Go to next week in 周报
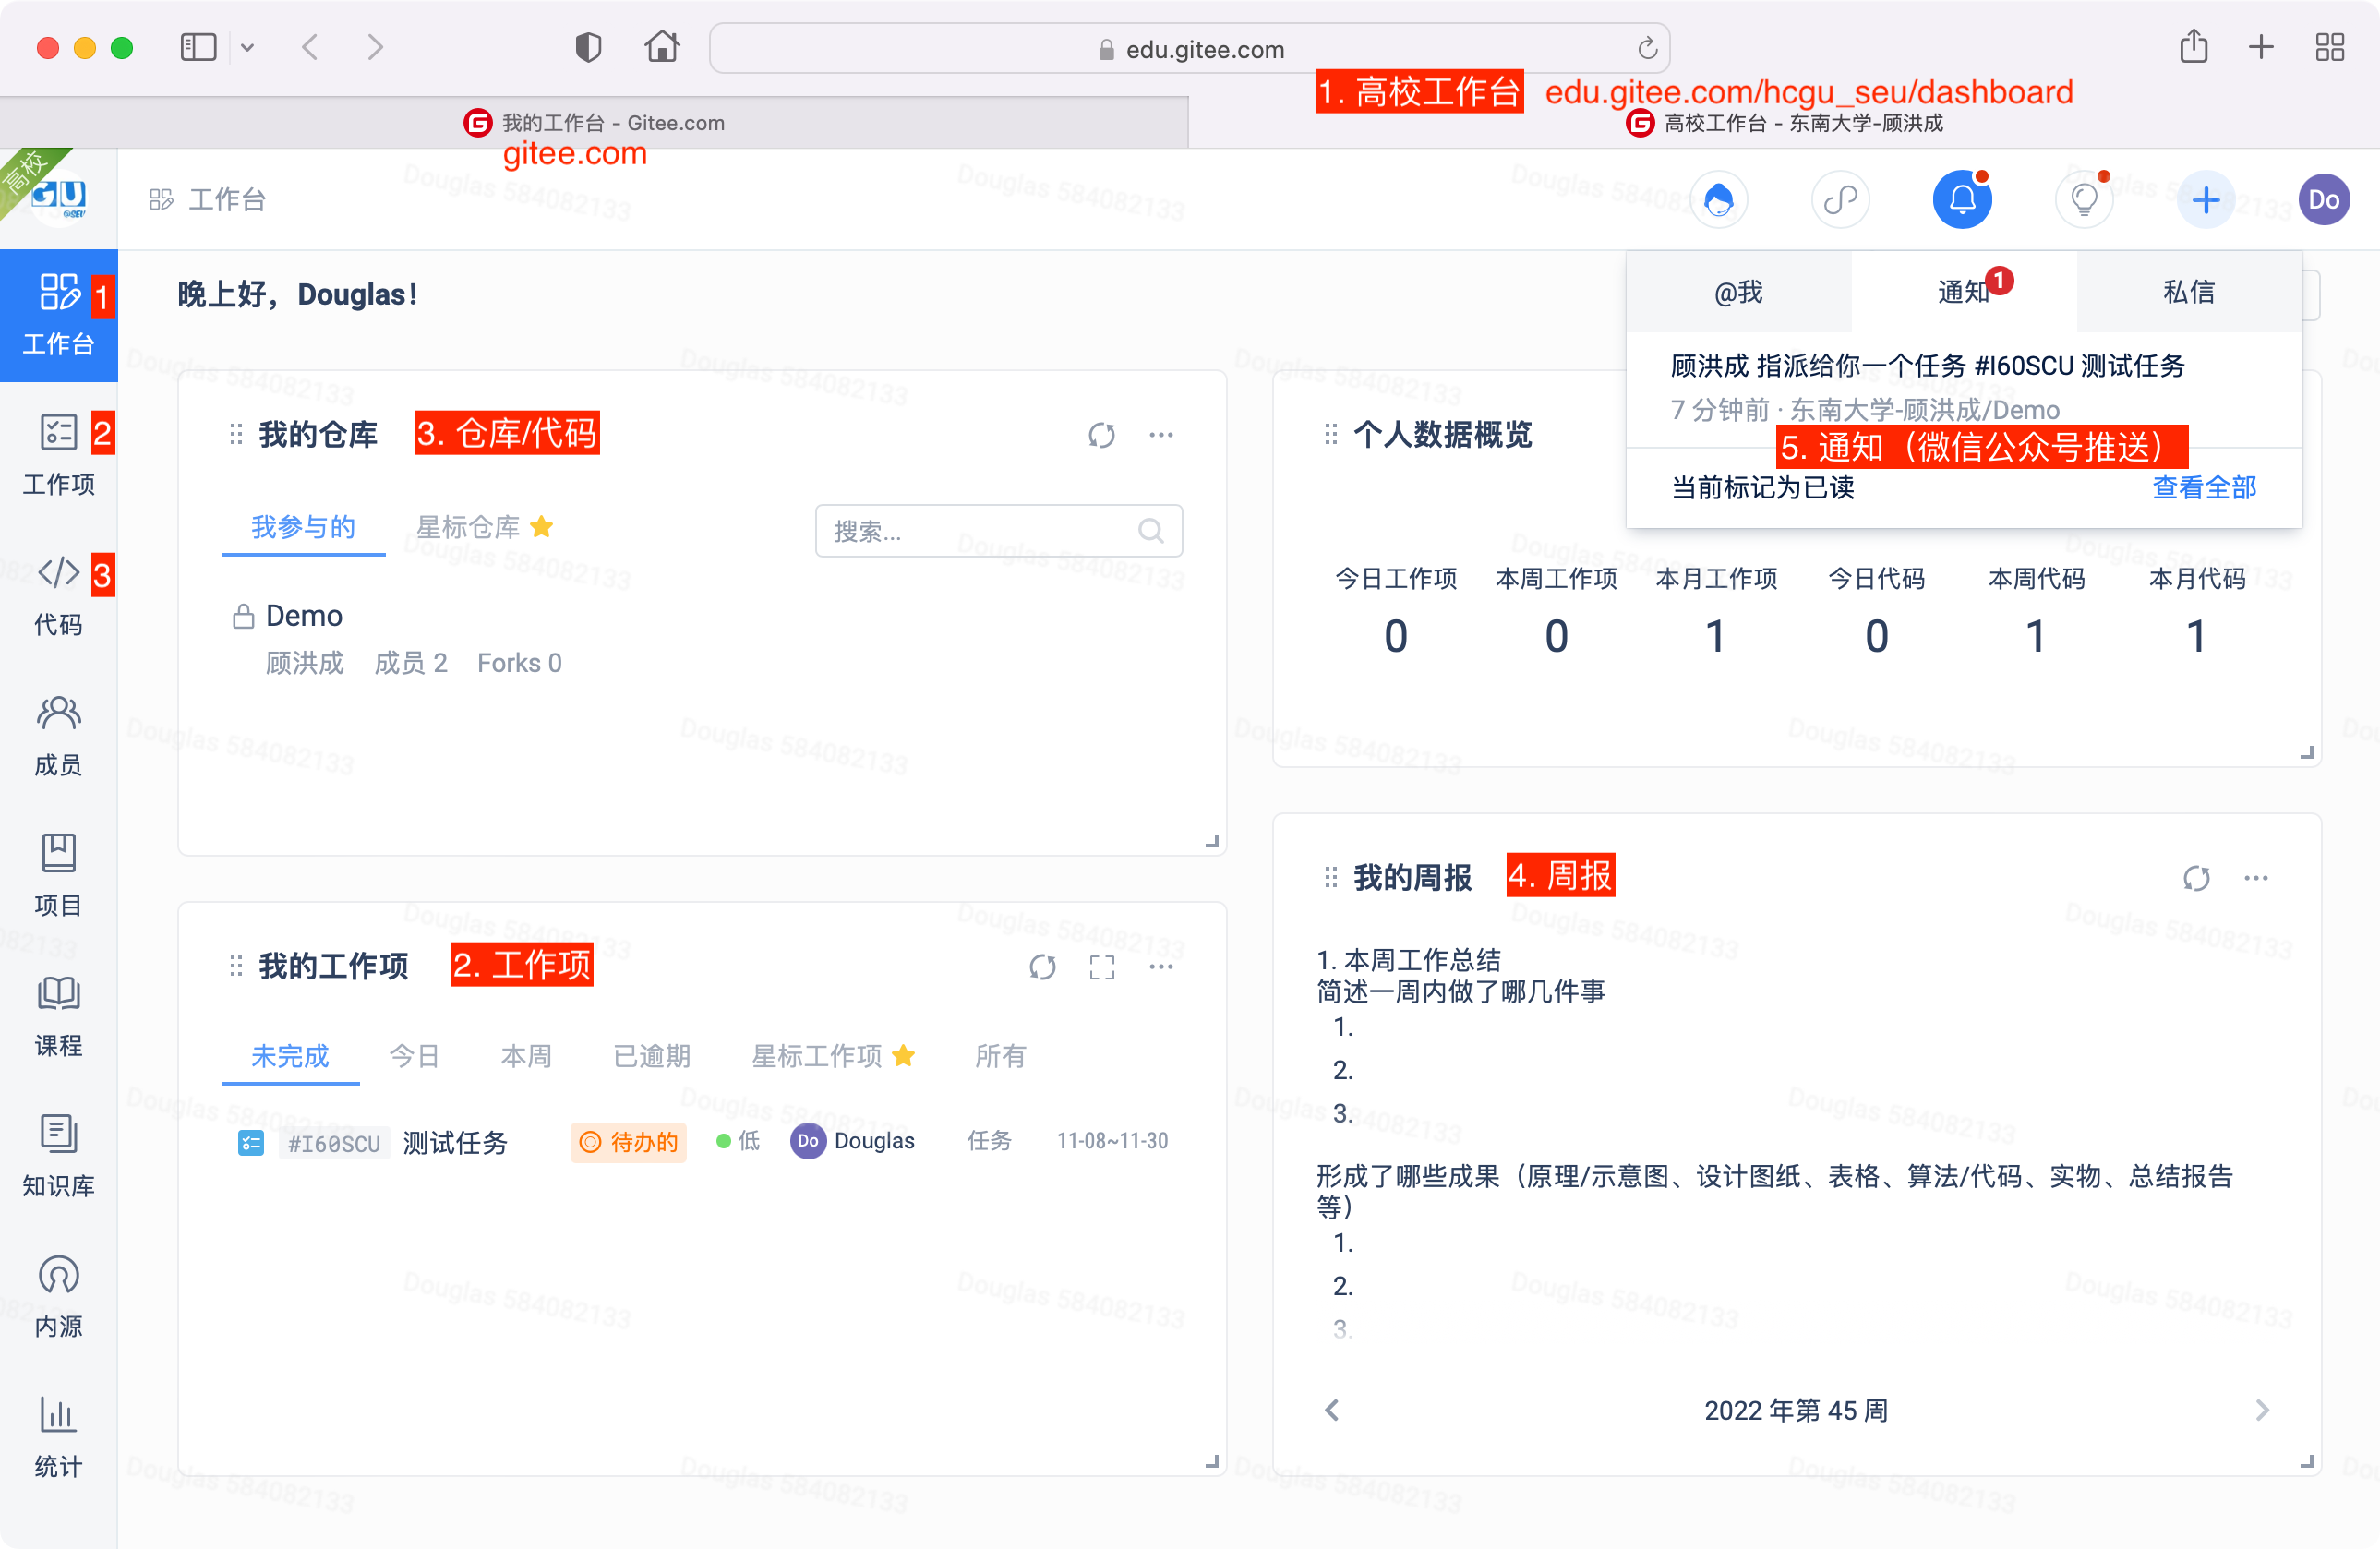This screenshot has height=1549, width=2380. pyautogui.click(x=2262, y=1410)
